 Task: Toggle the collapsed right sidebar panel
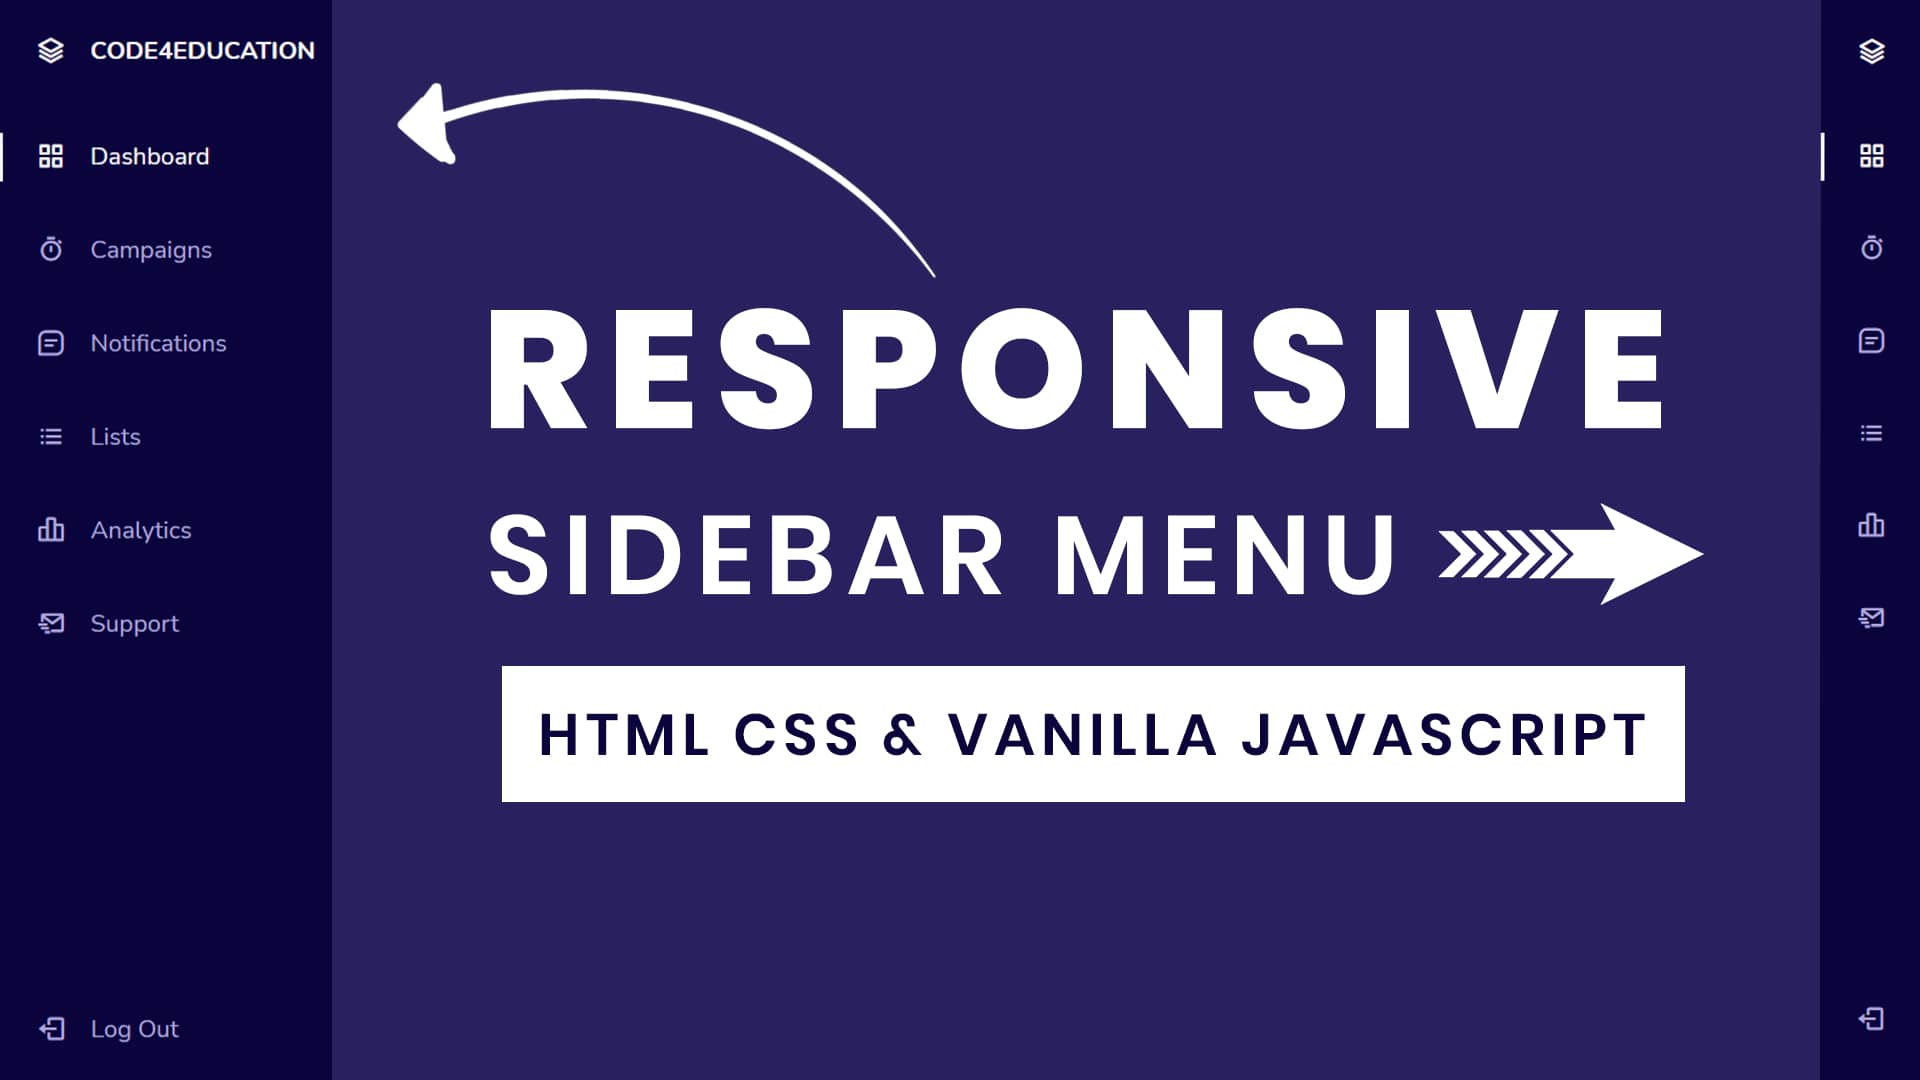[1871, 50]
